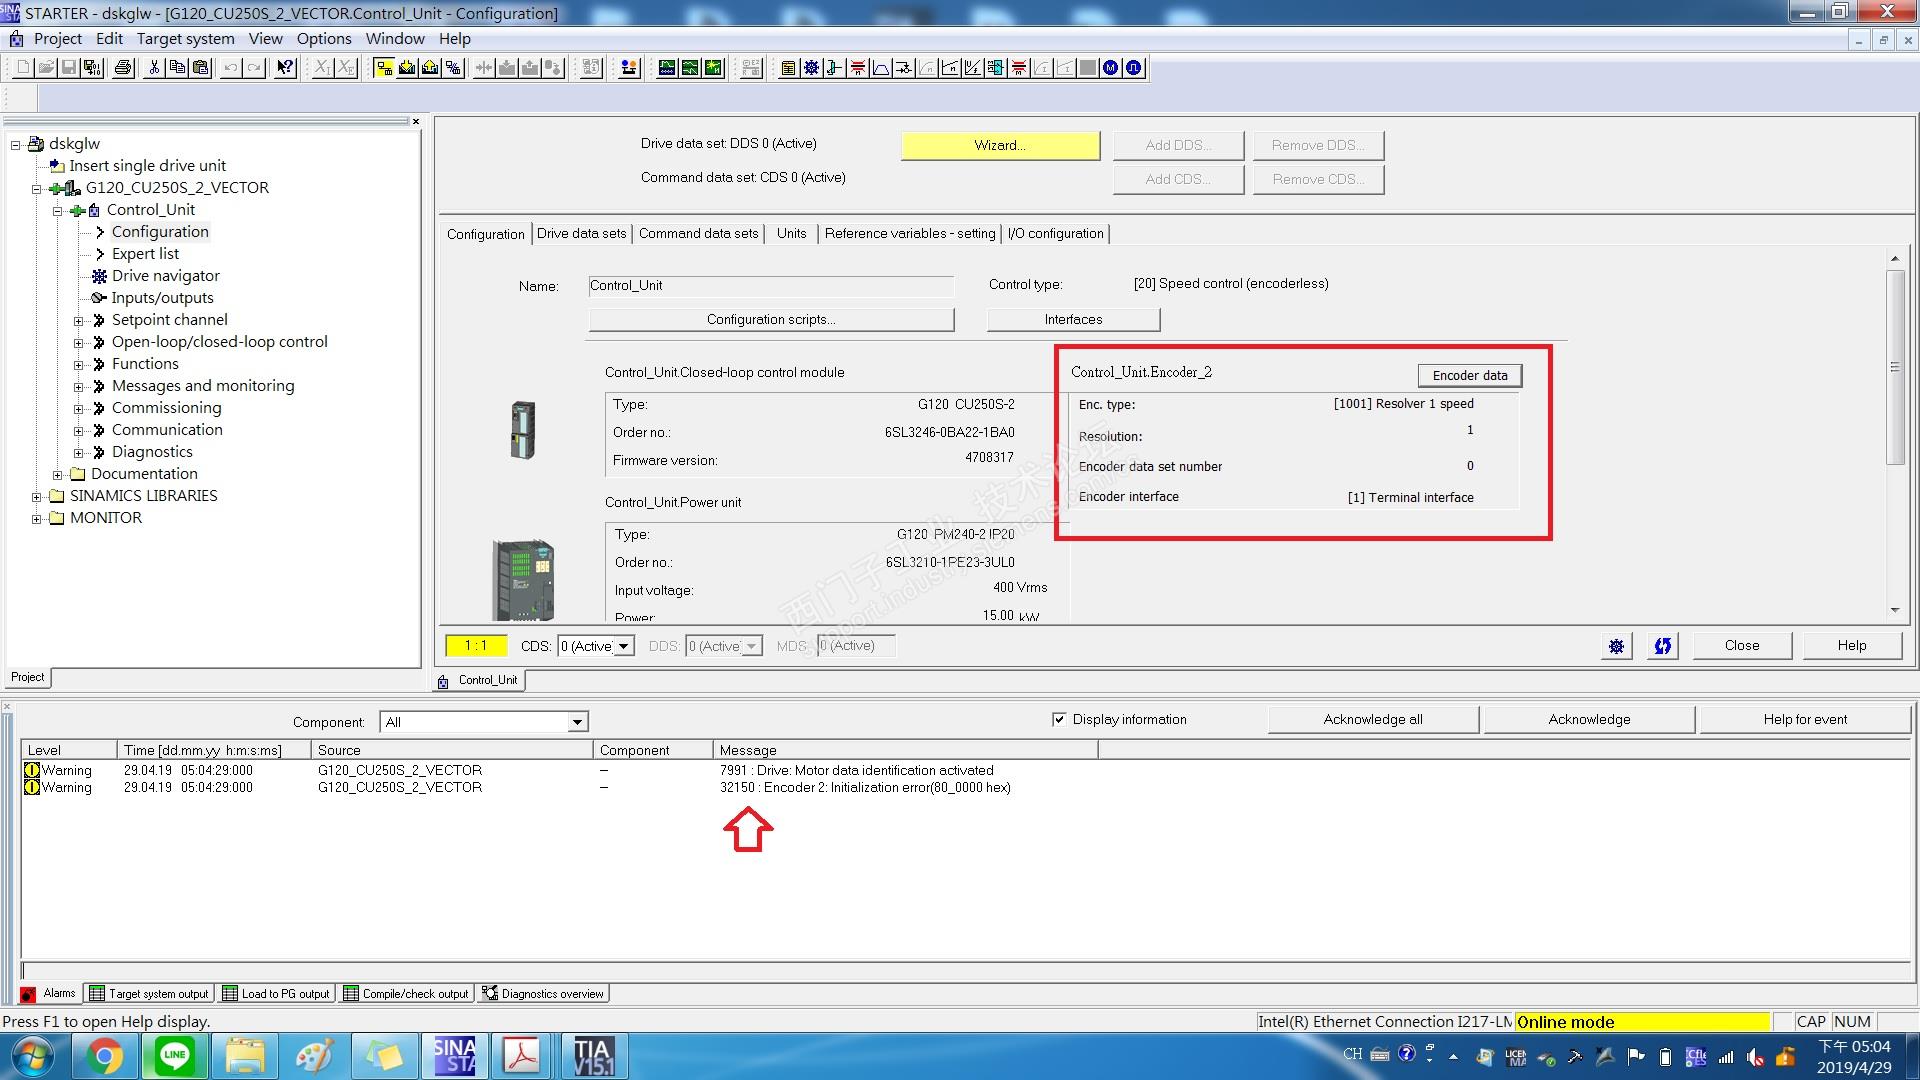This screenshot has width=1920, height=1080.
Task: Click the context help arrow icon
Action: [x=286, y=68]
